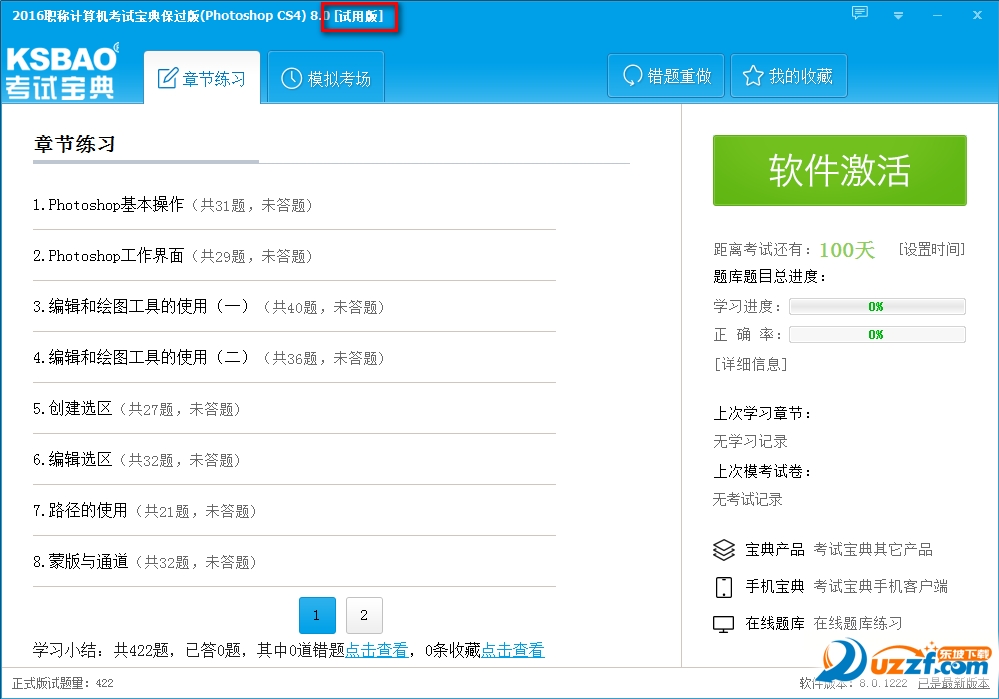Click 无考试记录 text
Image resolution: width=999 pixels, height=699 pixels.
(747, 499)
